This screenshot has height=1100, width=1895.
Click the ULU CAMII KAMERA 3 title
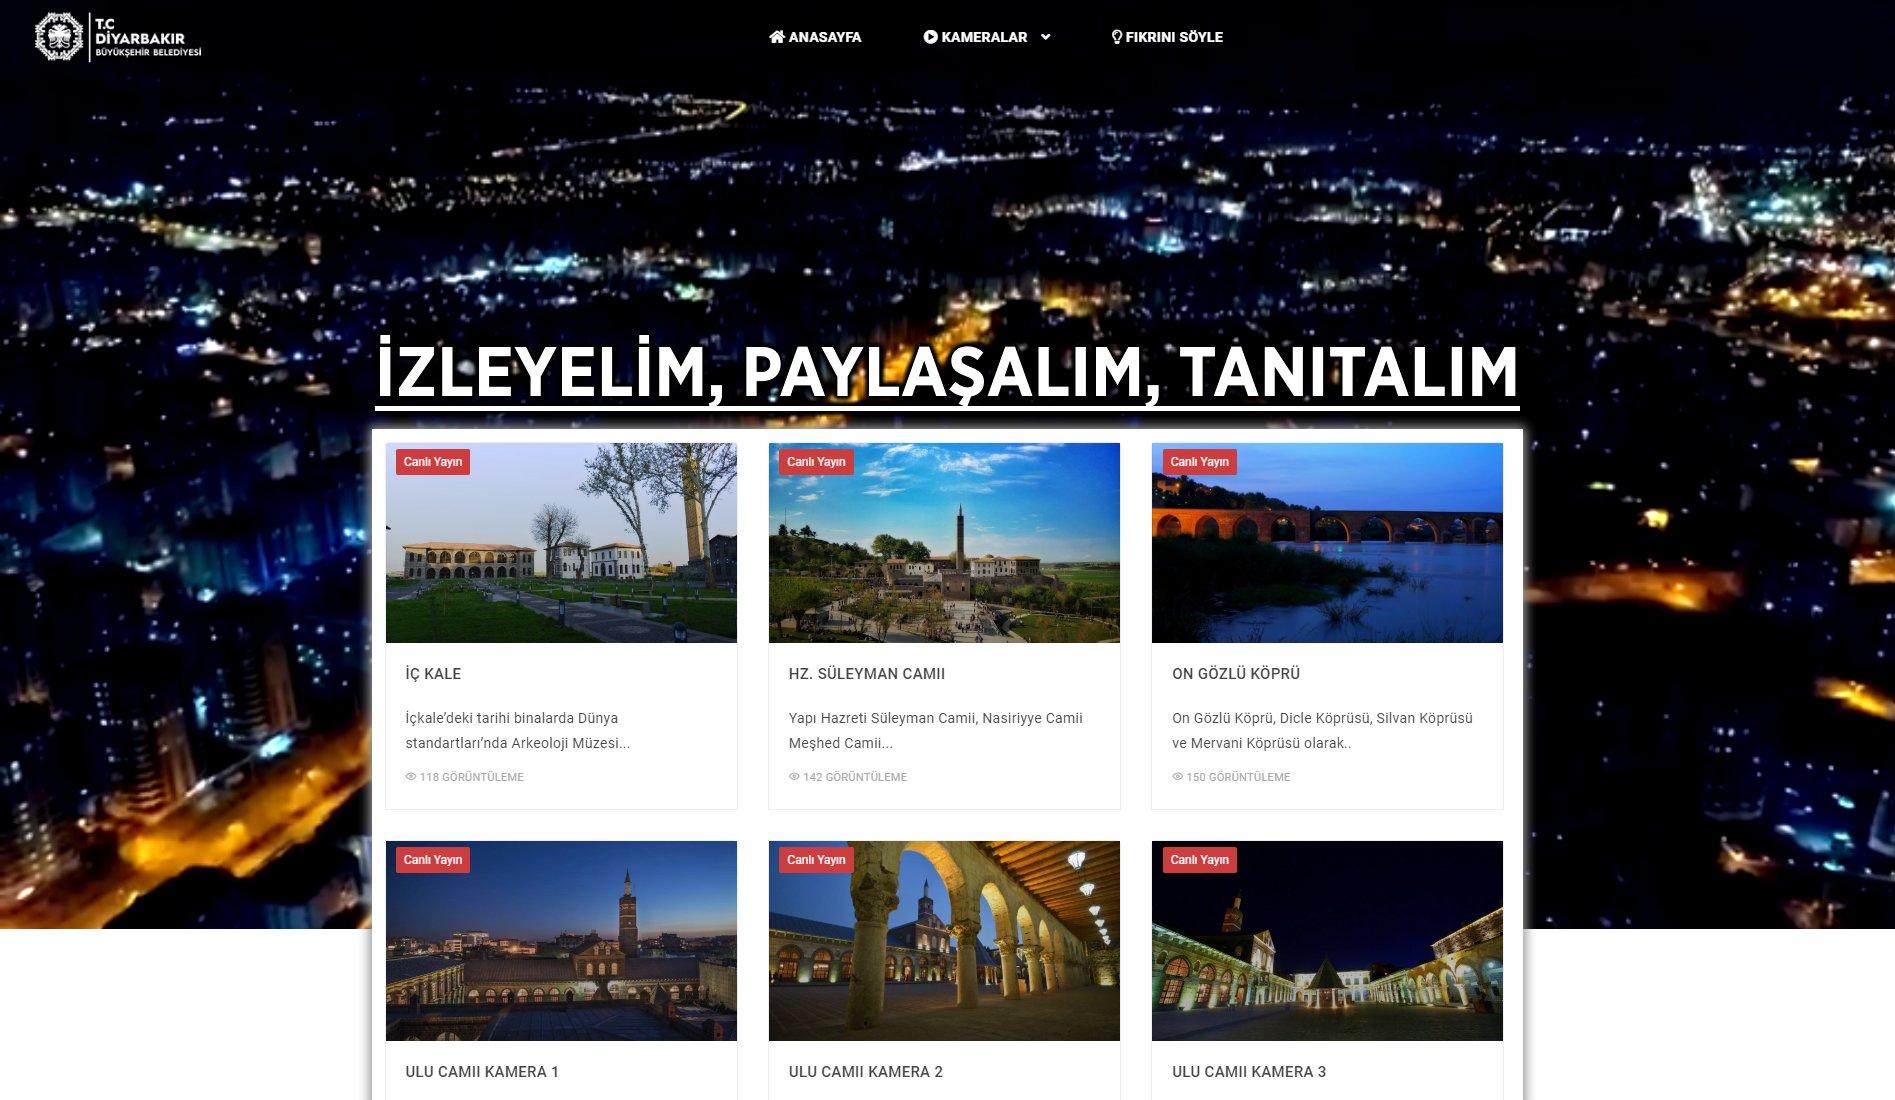click(1249, 1072)
